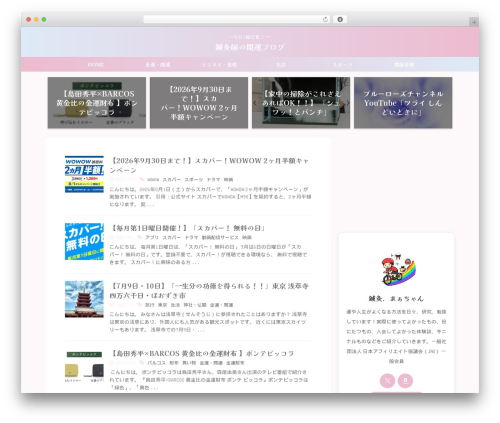This screenshot has height=423, width=500.
Task: Select 神社・仏閣 tag in 浅草寺 article
Action: click(195, 305)
